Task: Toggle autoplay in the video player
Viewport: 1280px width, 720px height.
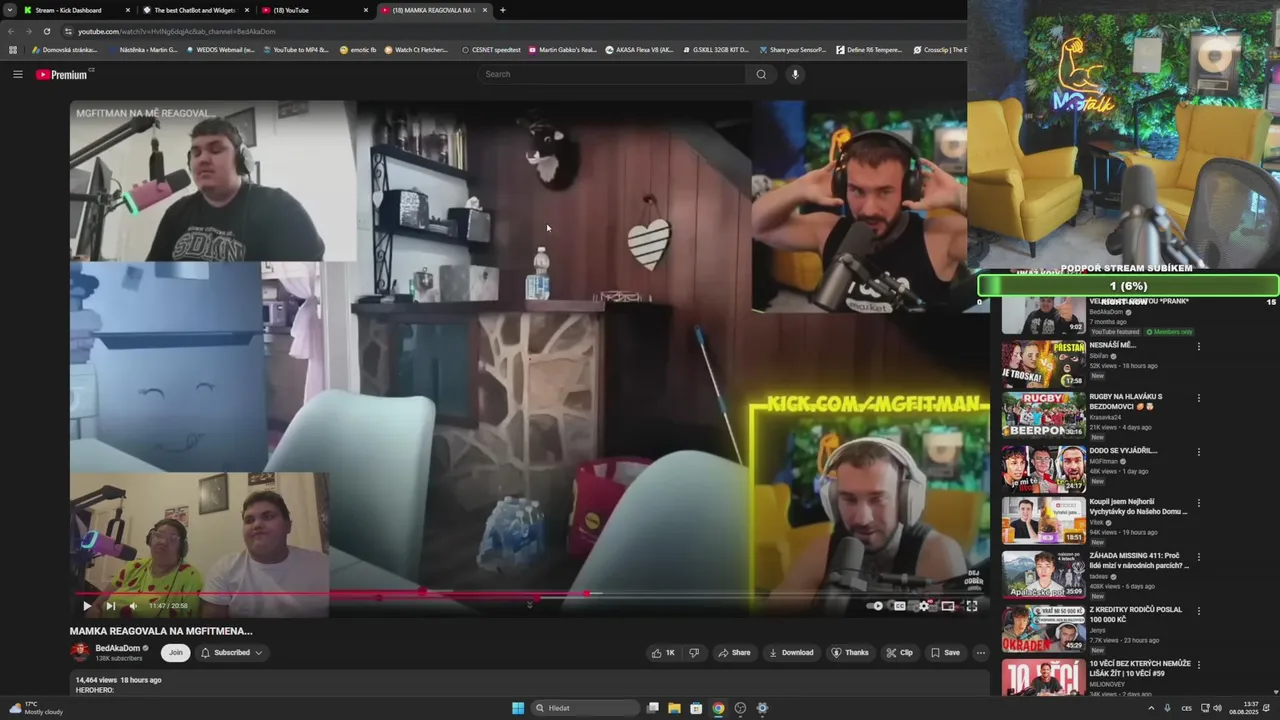Action: tap(877, 605)
